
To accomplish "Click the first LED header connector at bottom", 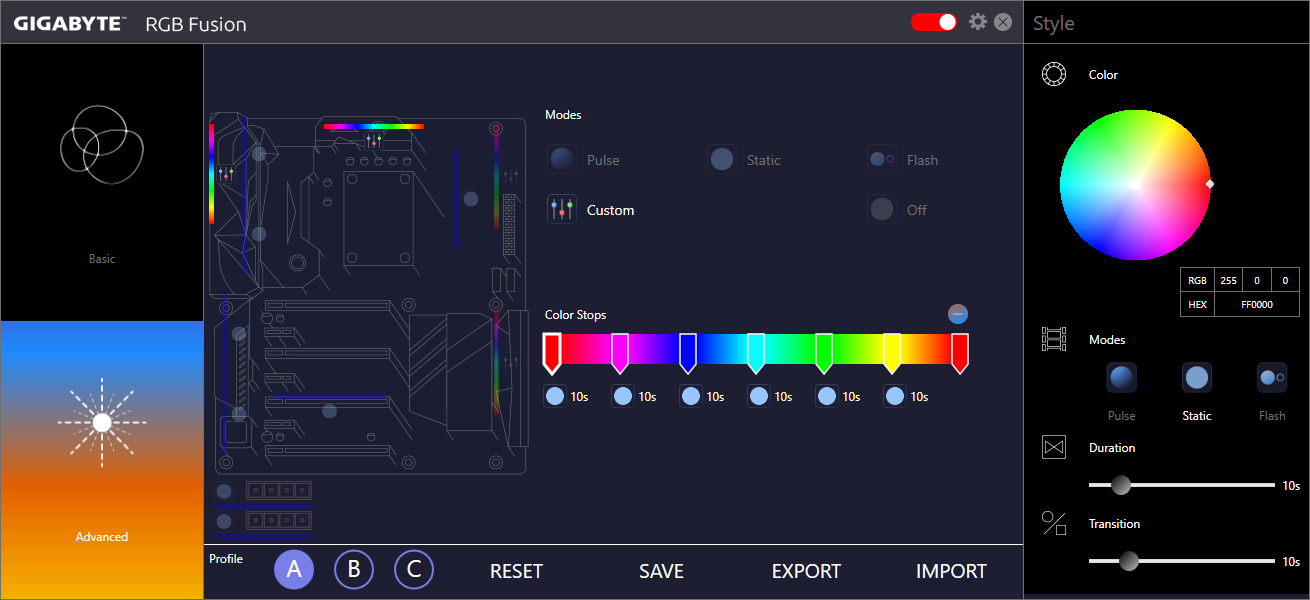I will [x=278, y=490].
